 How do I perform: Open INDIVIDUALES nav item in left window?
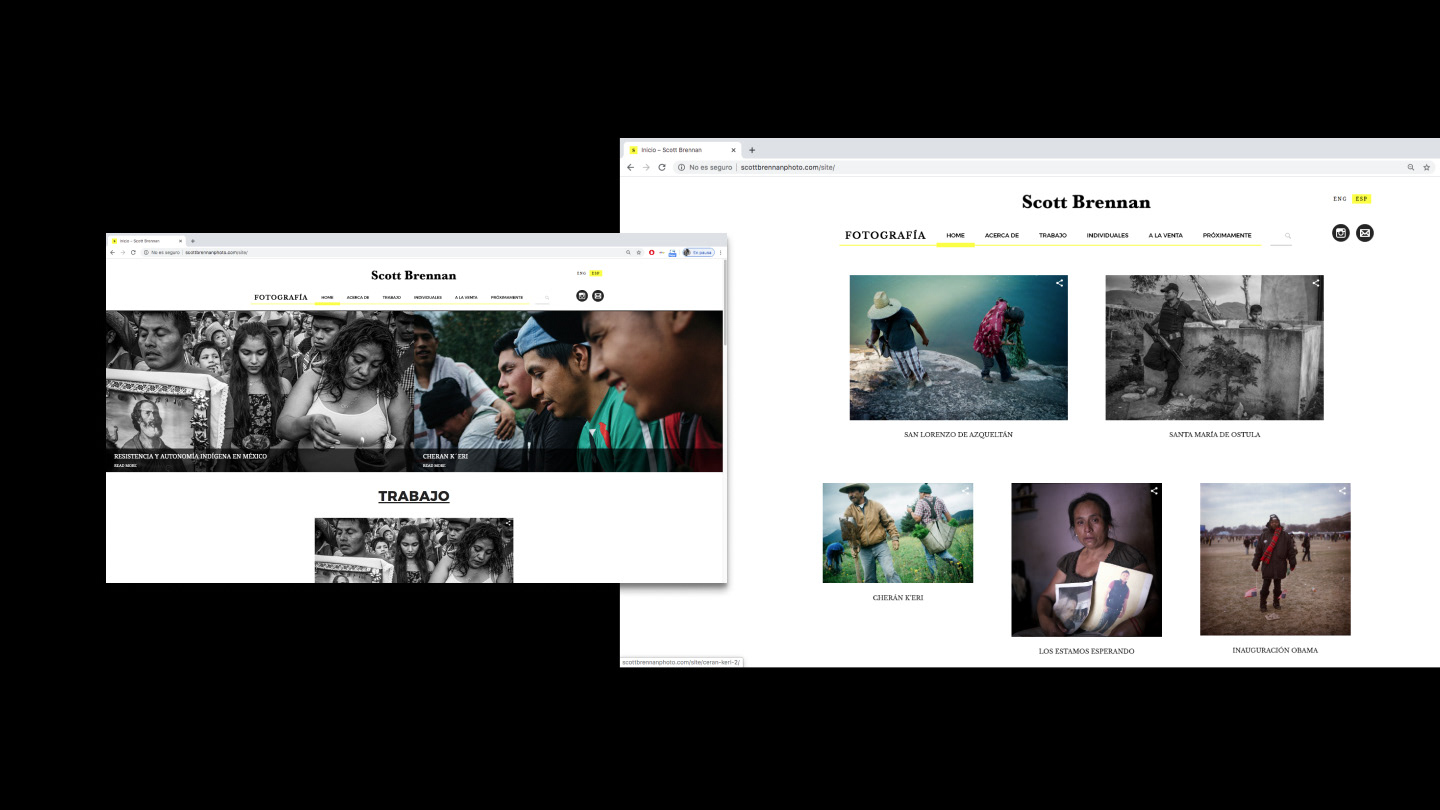[428, 297]
